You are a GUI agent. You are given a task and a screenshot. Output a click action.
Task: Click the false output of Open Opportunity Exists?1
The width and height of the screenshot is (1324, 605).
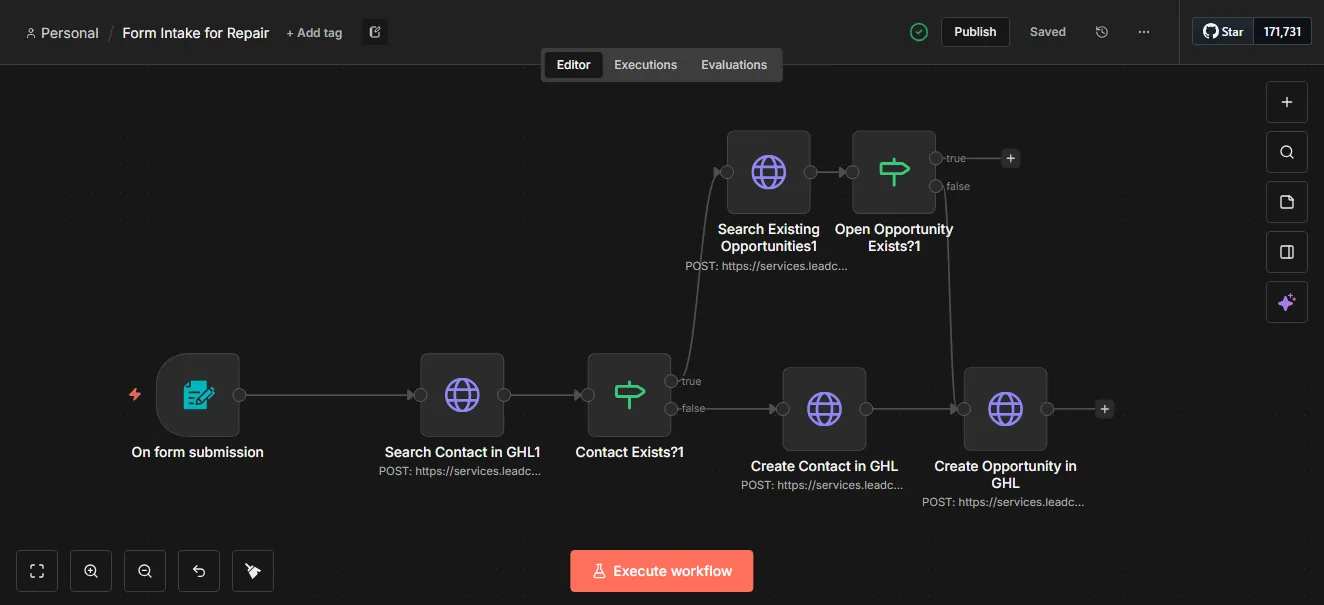tap(935, 186)
